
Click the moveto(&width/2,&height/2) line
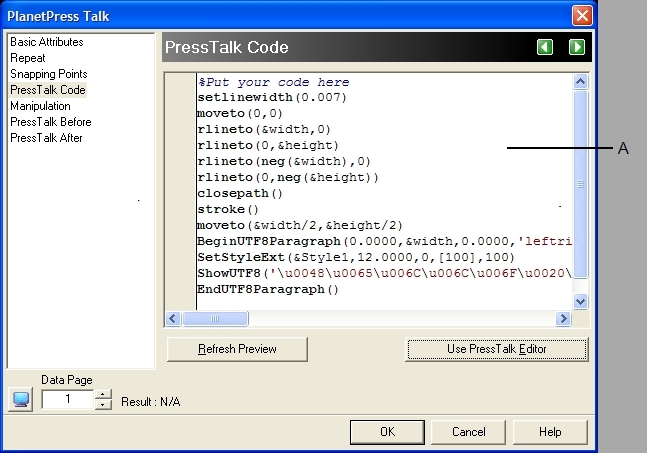pos(300,226)
